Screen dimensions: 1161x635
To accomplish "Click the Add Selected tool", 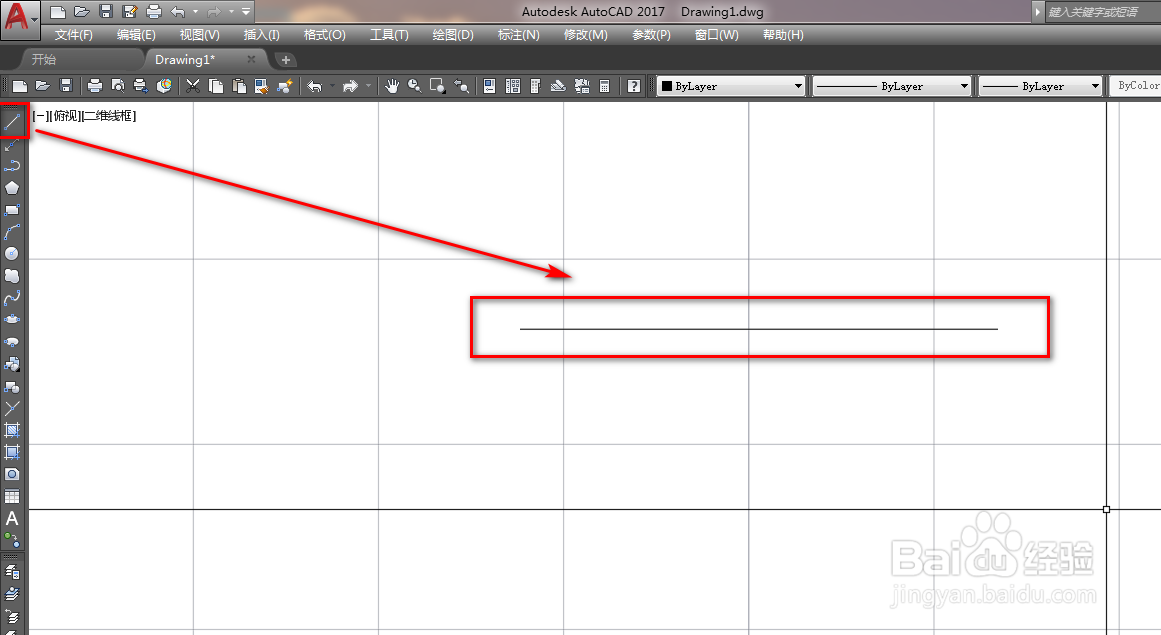I will 12,540.
